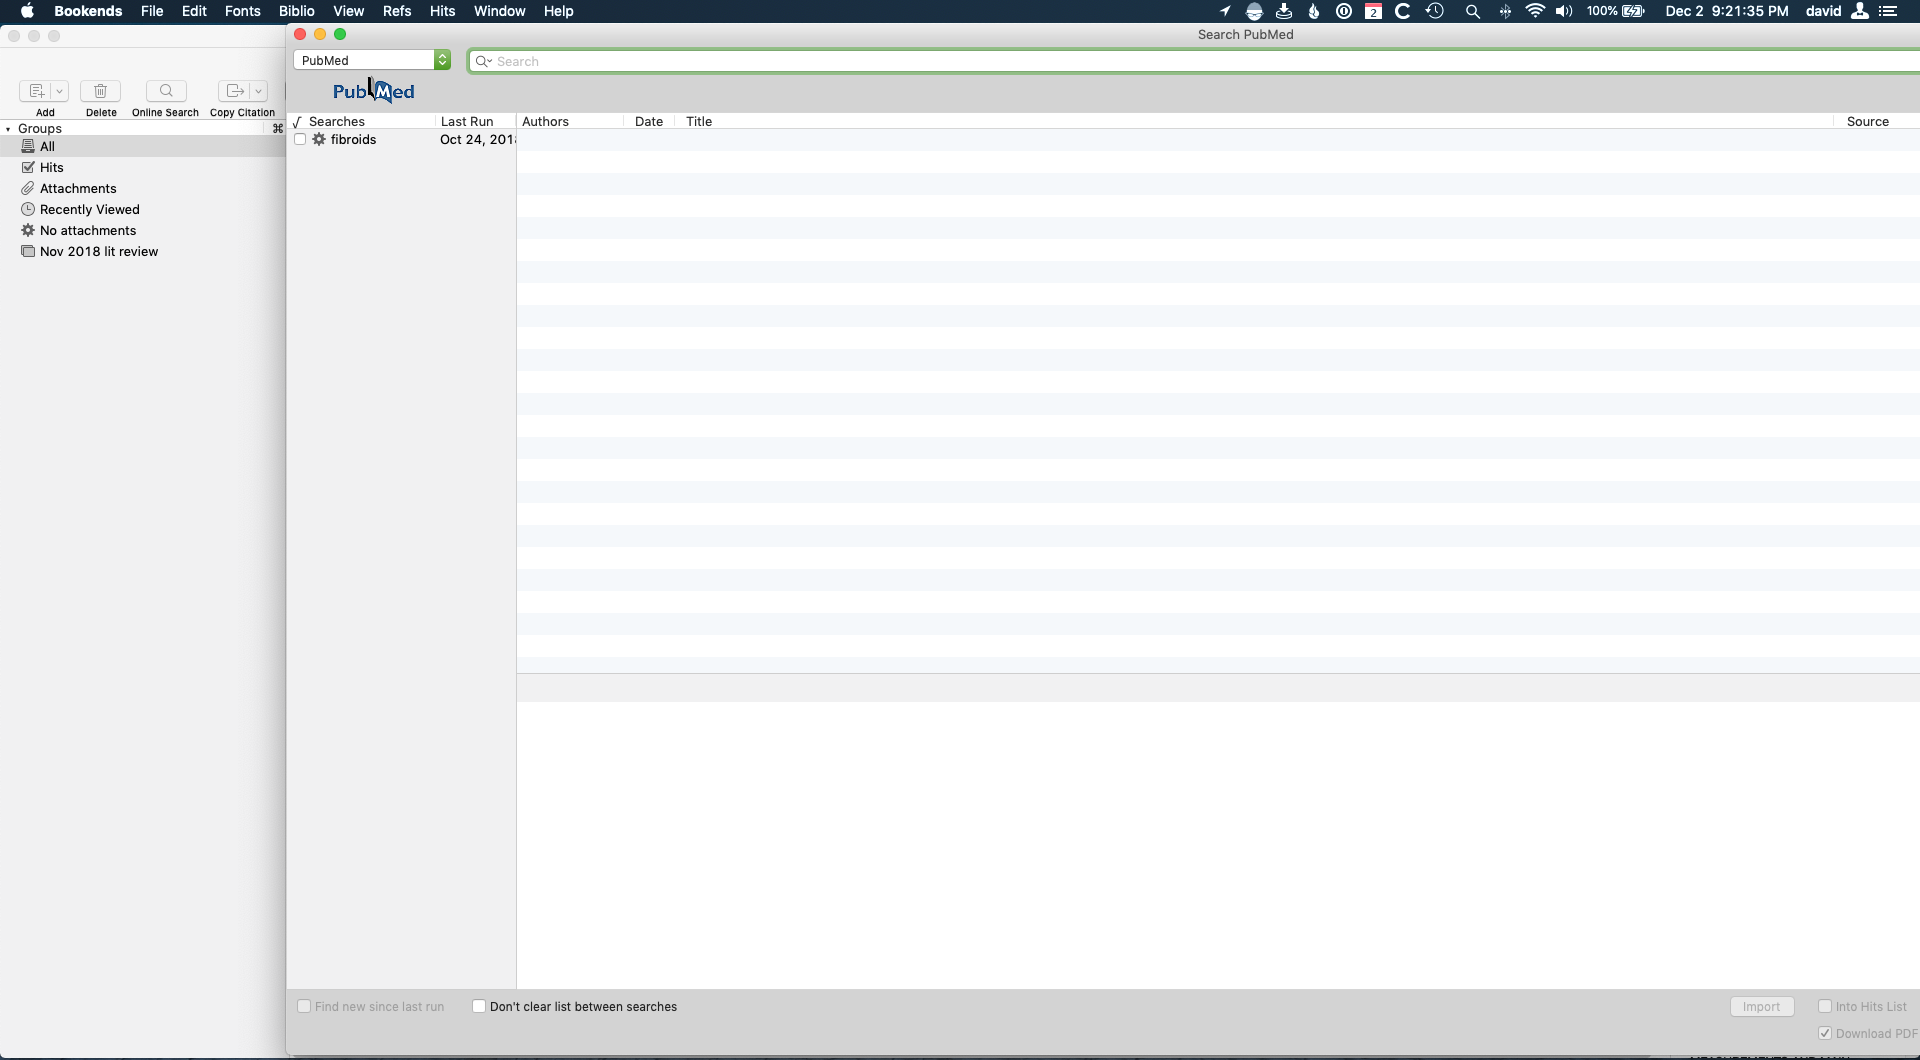Click gear icon beside No attachments
The image size is (1920, 1060).
coord(28,230)
